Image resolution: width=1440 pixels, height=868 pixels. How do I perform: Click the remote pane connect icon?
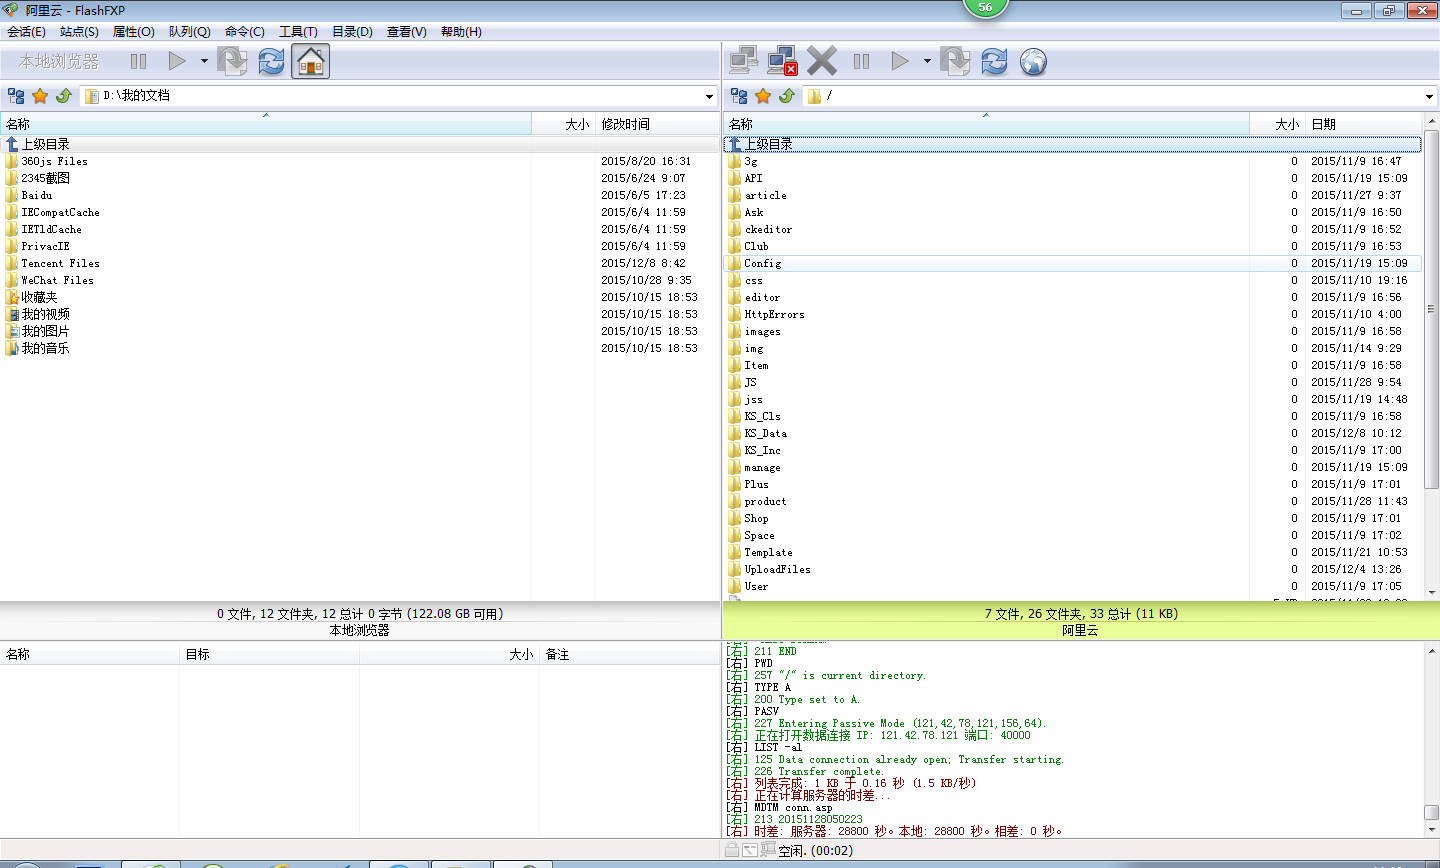743,62
